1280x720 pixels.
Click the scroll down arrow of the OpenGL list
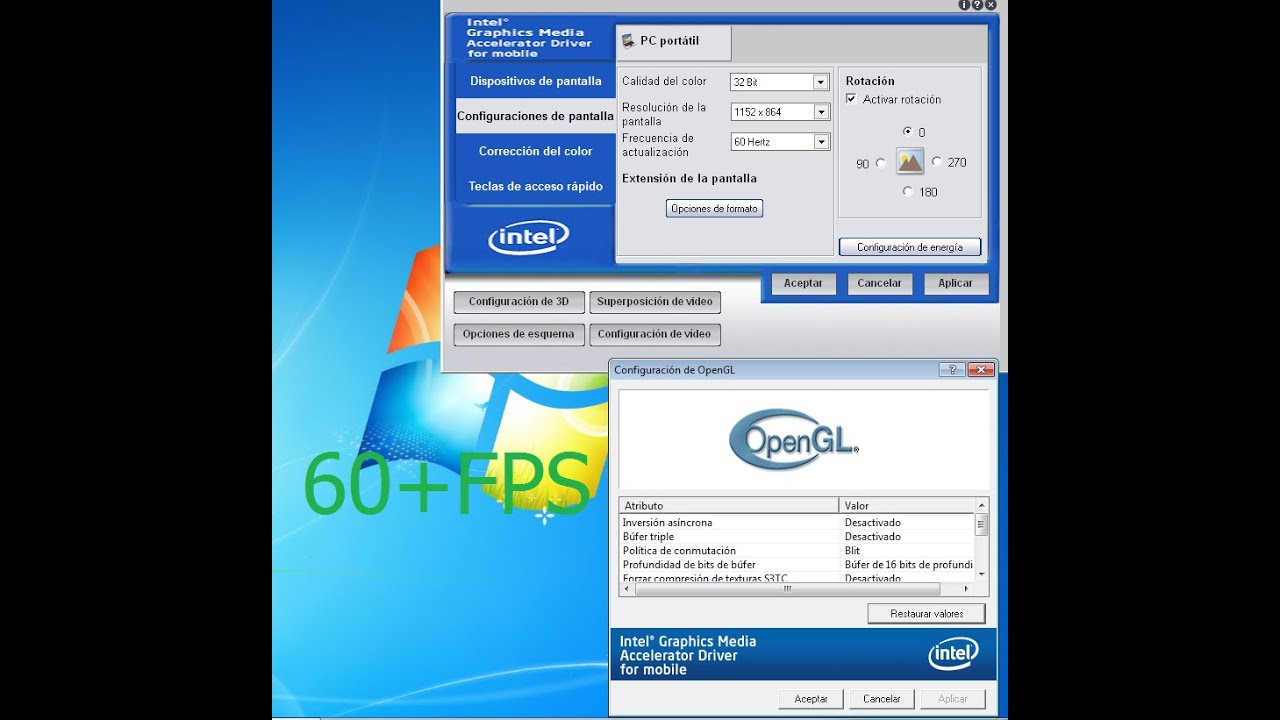(981, 574)
